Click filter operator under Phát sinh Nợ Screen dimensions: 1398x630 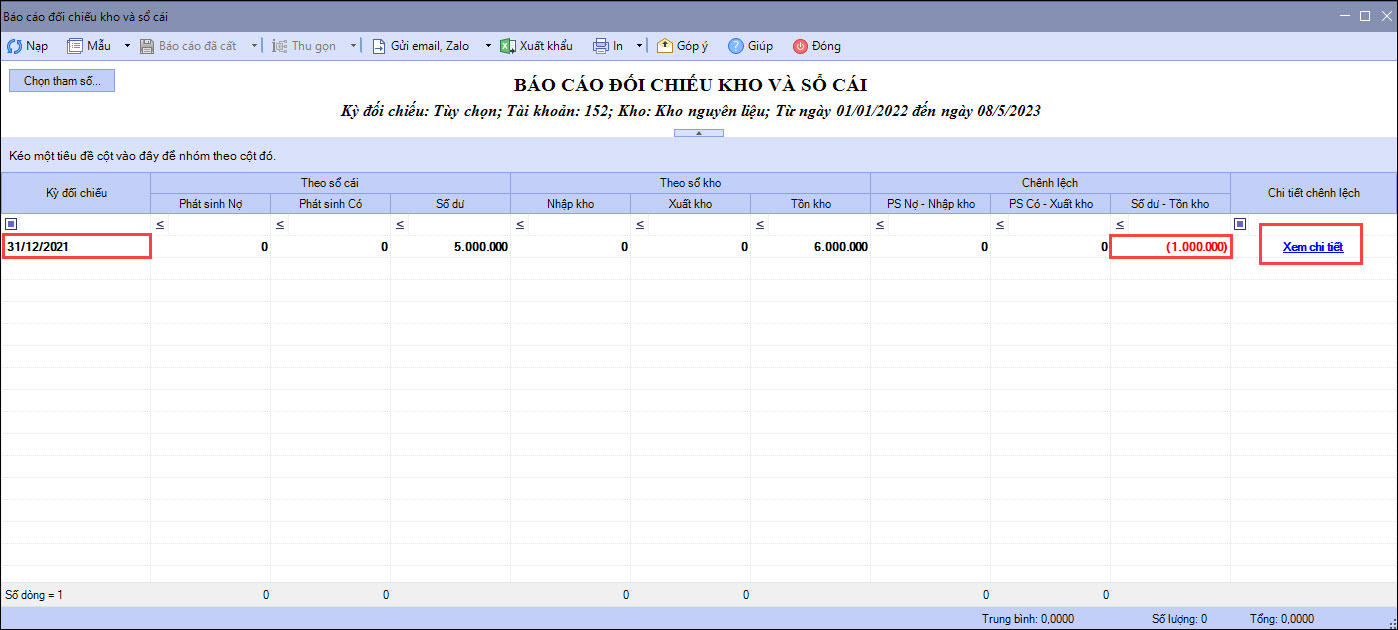pyautogui.click(x=159, y=224)
